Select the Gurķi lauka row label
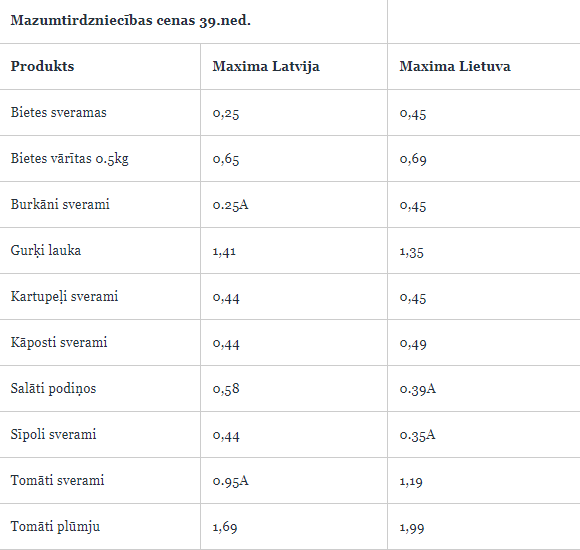This screenshot has width=580, height=550. click(x=45, y=251)
